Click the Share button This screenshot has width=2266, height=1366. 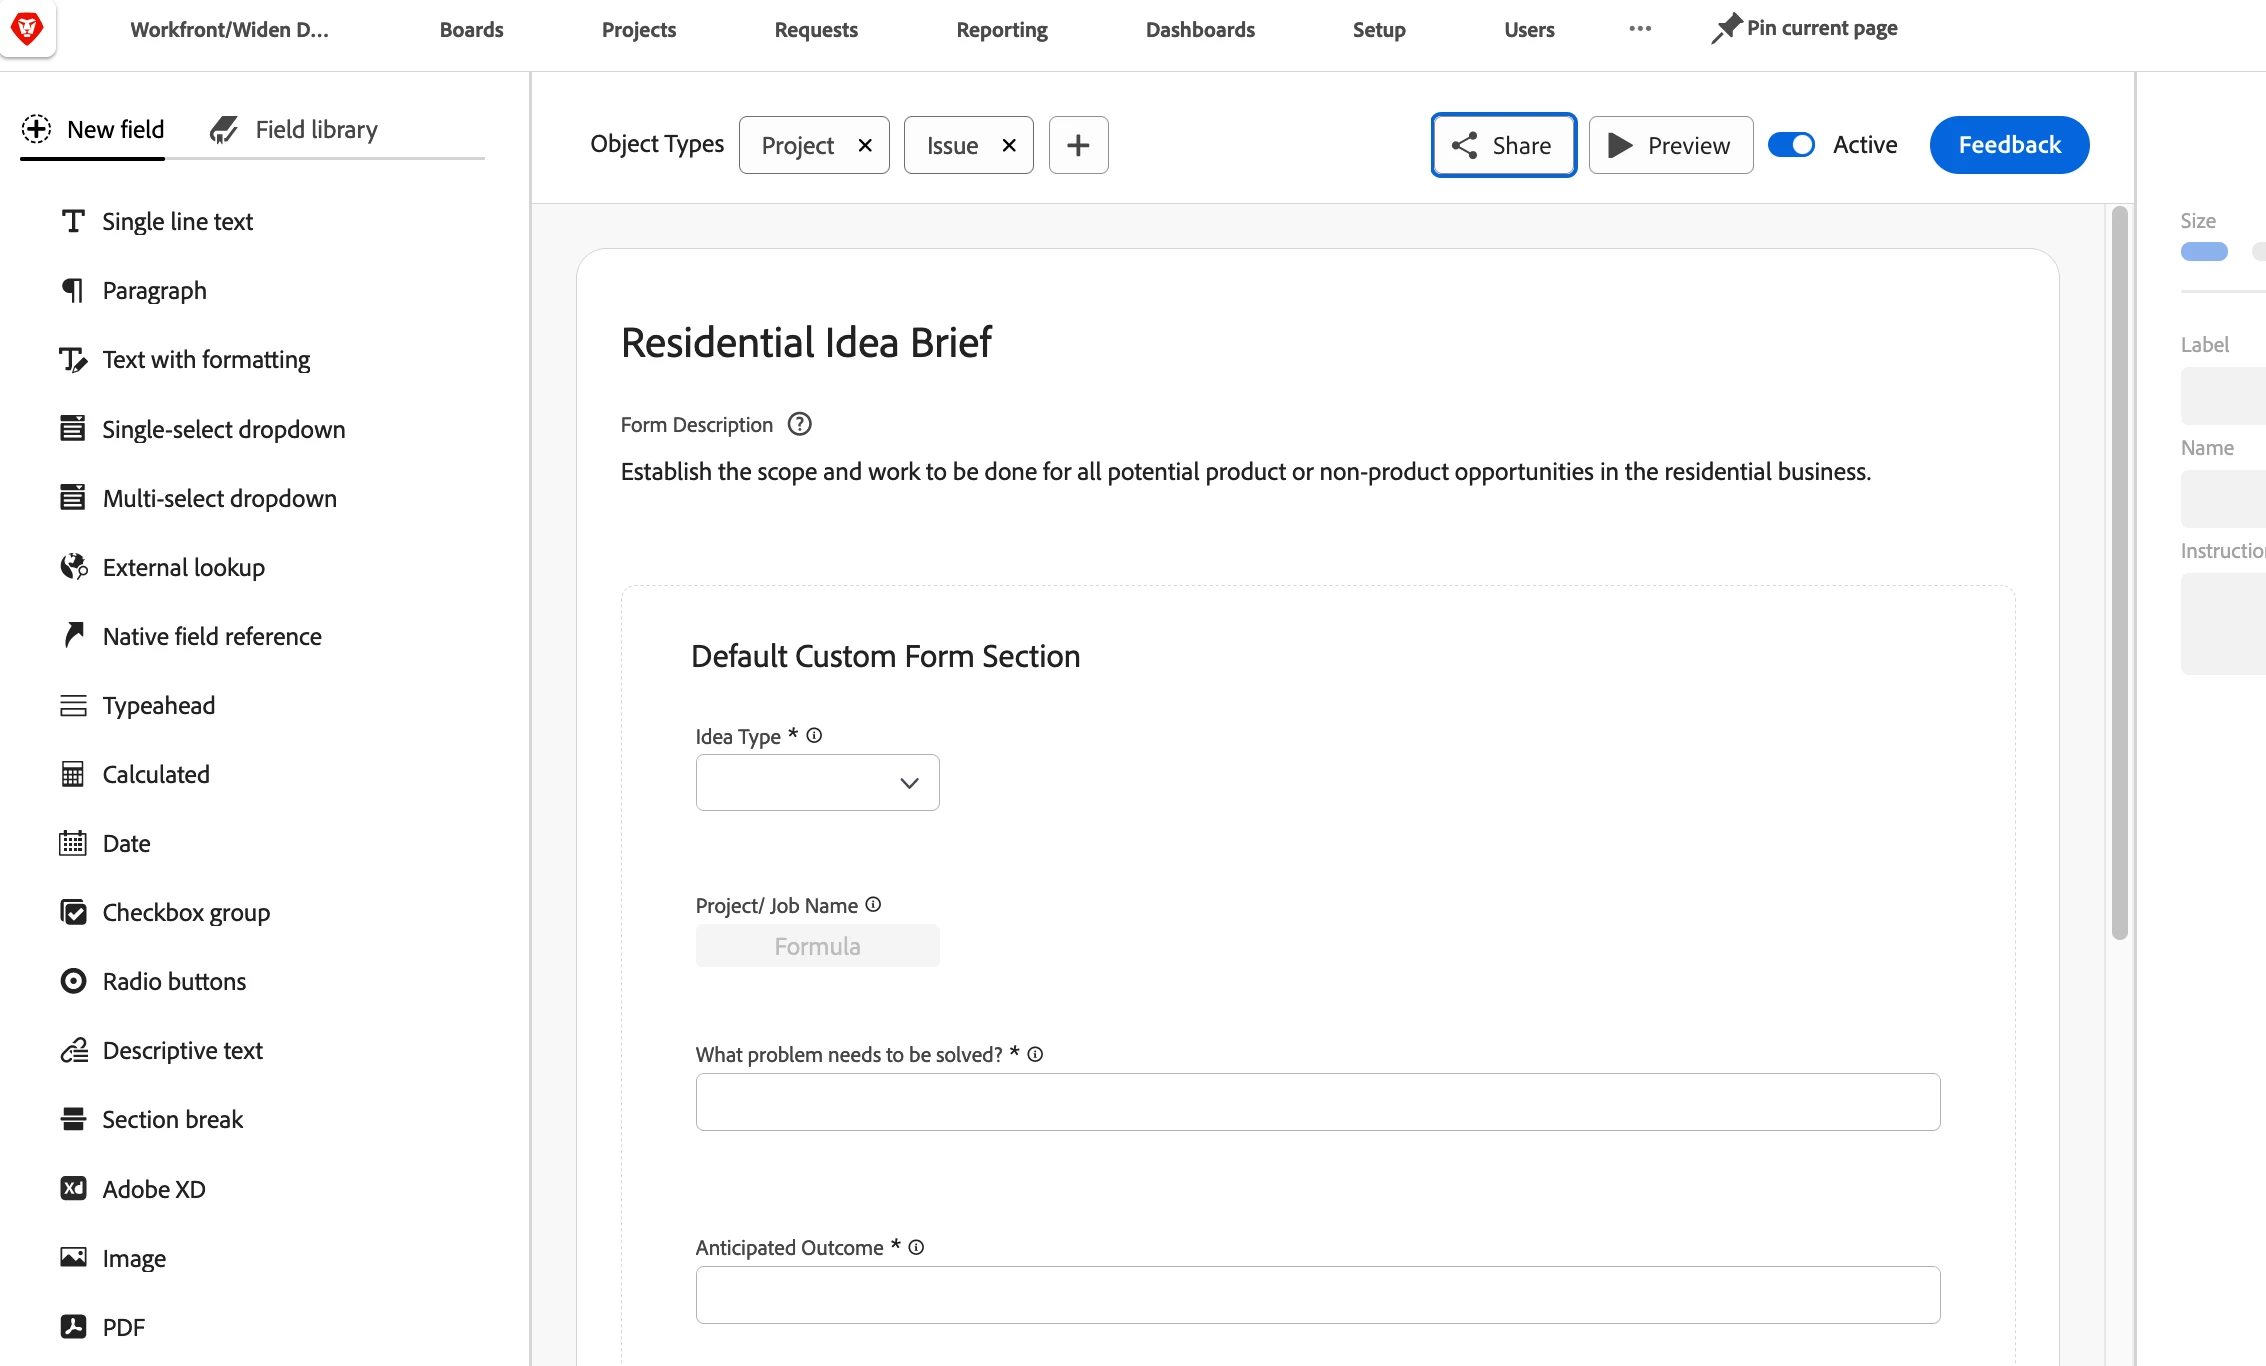(1503, 146)
